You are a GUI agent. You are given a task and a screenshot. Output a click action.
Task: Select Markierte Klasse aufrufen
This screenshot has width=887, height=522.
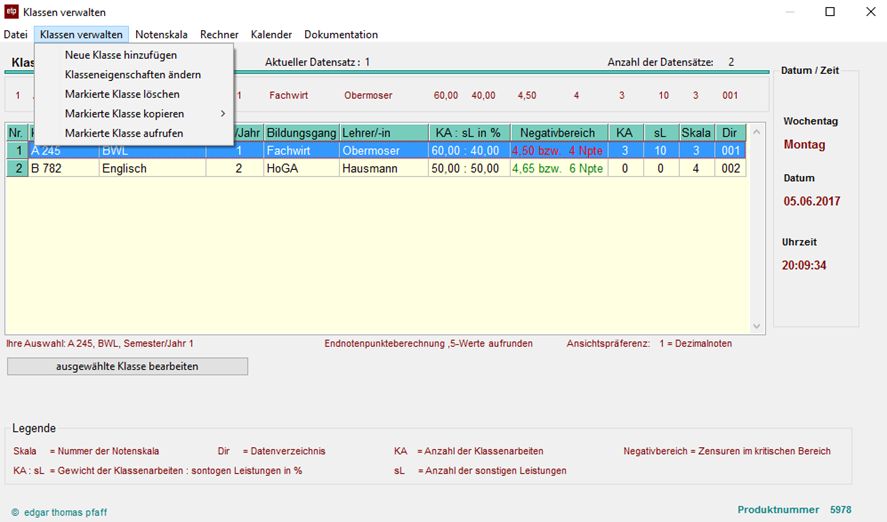click(x=124, y=133)
